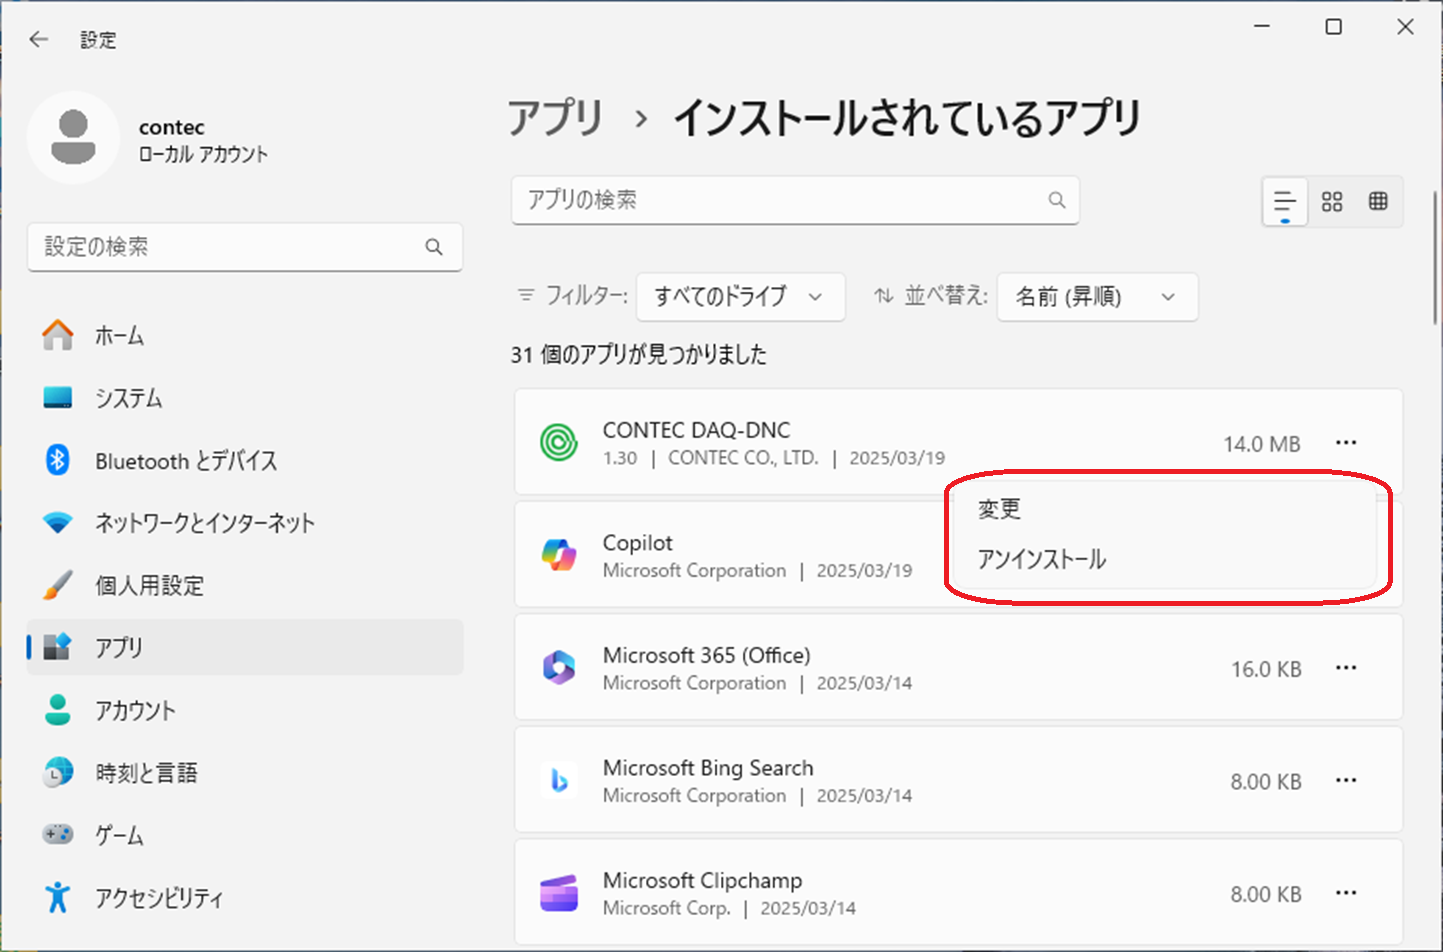
Task: Open Bluetooth とデバイス settings
Action: coord(245,460)
